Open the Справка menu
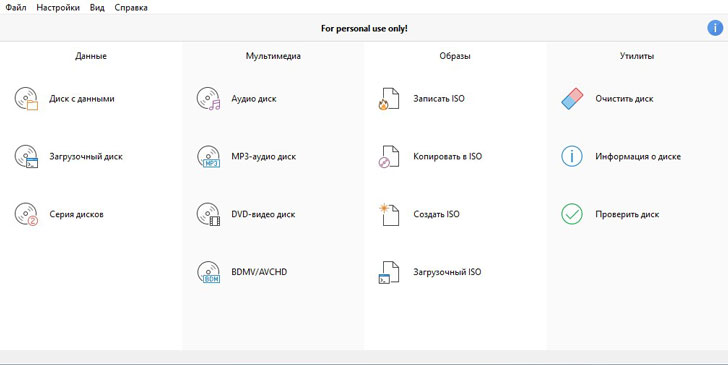 [x=131, y=7]
